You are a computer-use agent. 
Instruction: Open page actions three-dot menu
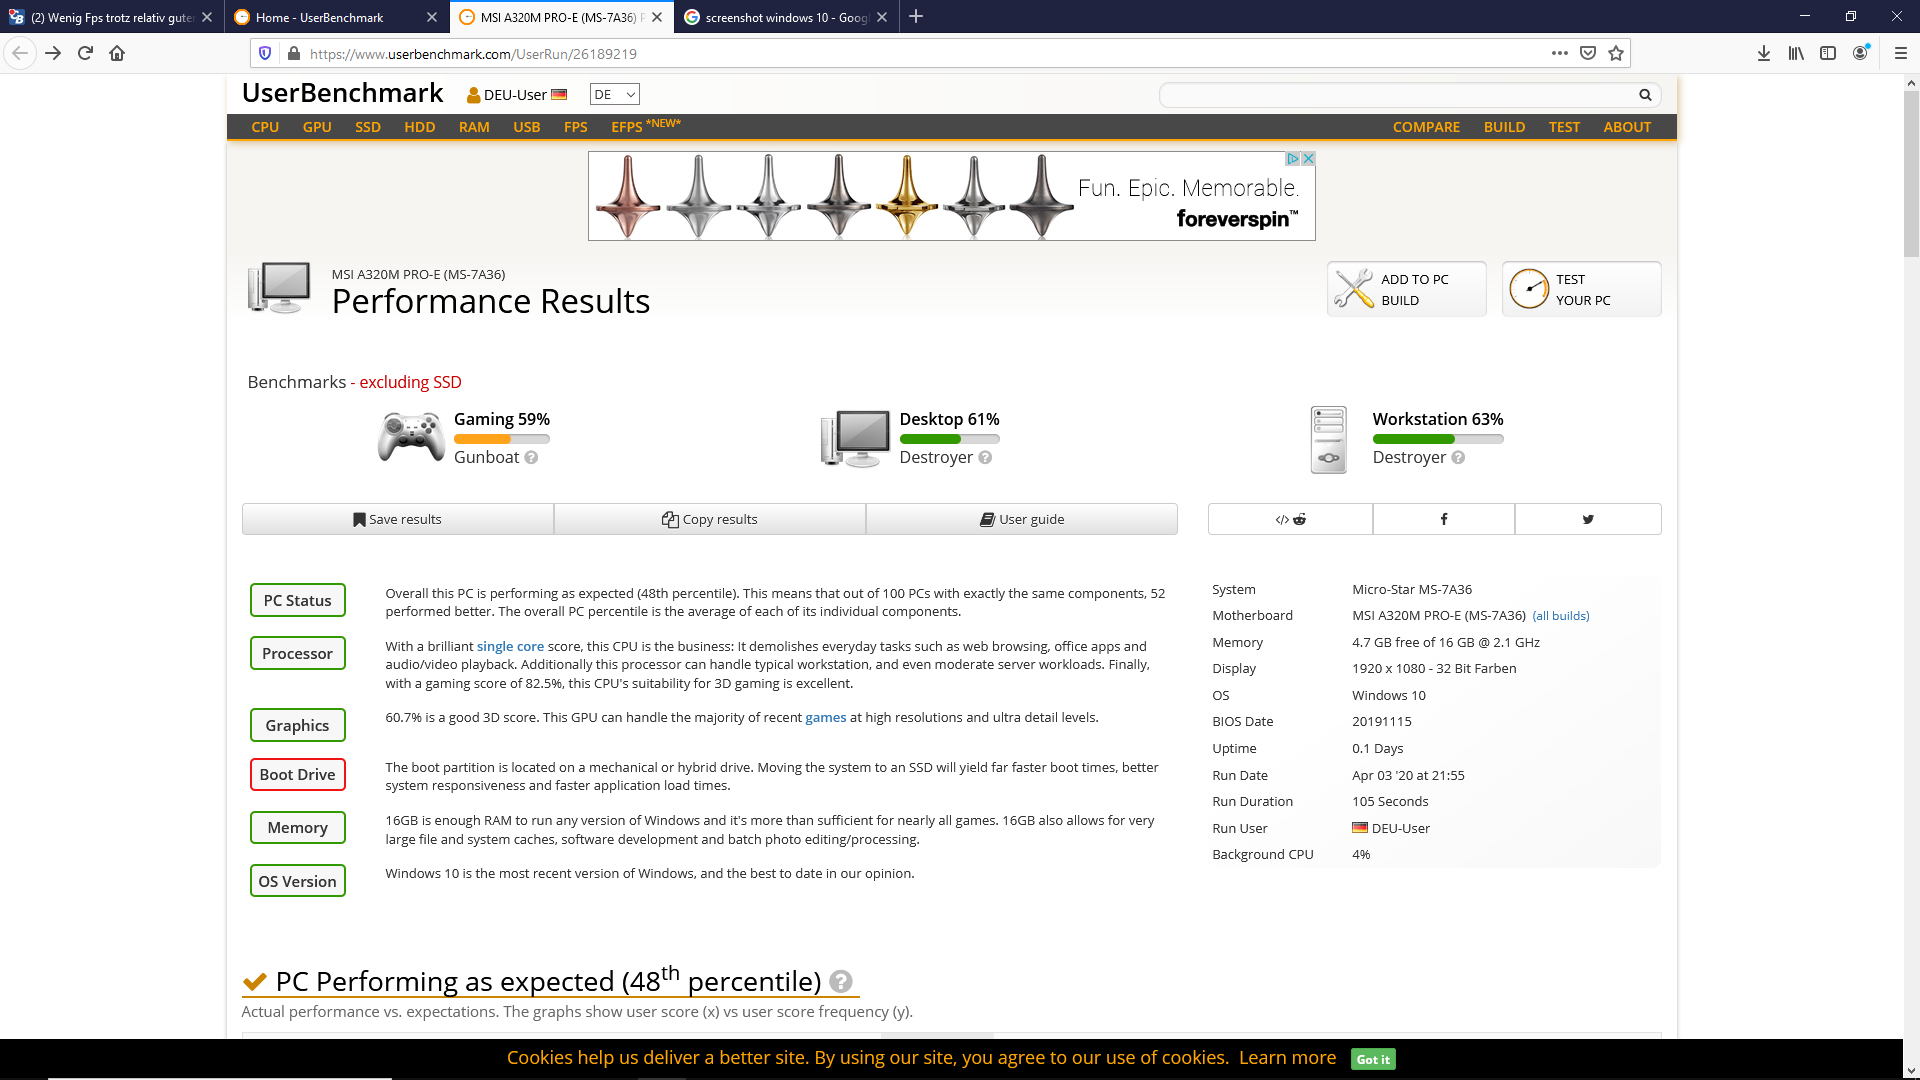1559,53
